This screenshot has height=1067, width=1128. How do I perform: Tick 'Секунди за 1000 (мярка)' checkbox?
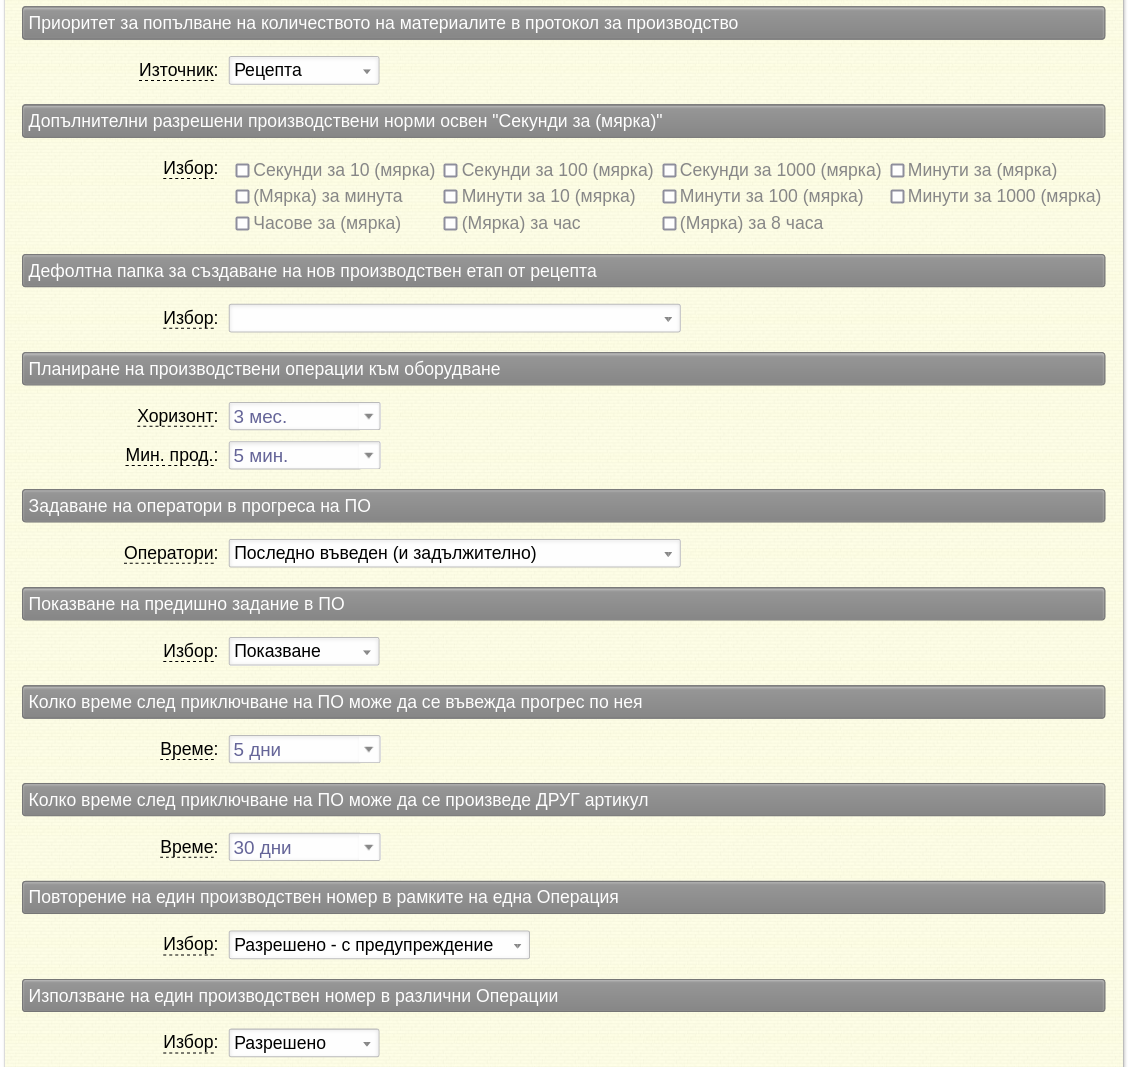click(x=669, y=171)
